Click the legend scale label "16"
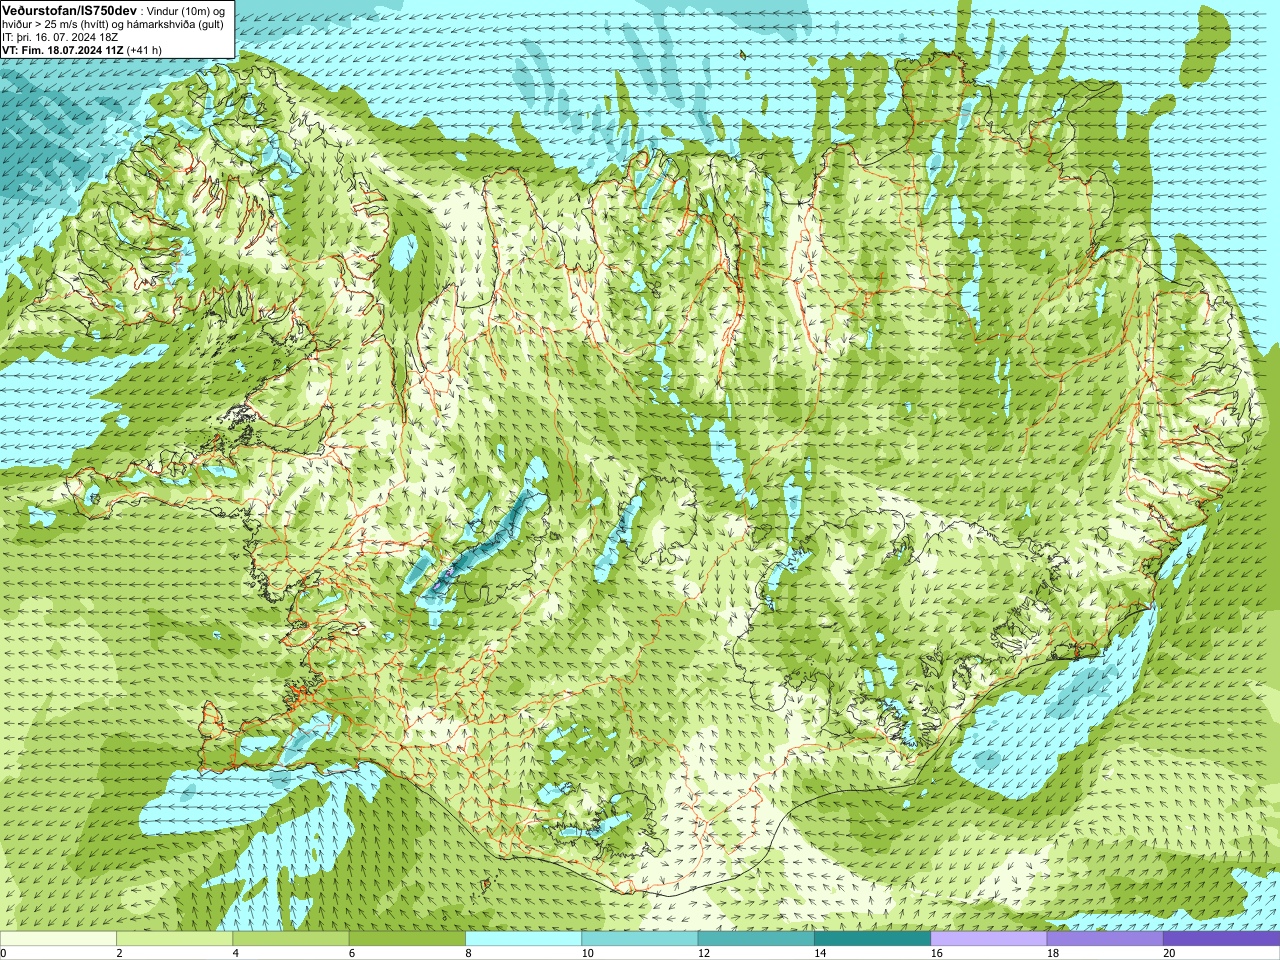The image size is (1280, 960). pyautogui.click(x=936, y=953)
